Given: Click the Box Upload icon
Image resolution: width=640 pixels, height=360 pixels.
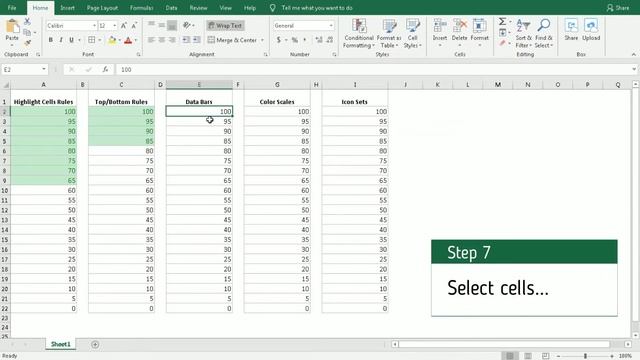Looking at the screenshot, I should 591,25.
